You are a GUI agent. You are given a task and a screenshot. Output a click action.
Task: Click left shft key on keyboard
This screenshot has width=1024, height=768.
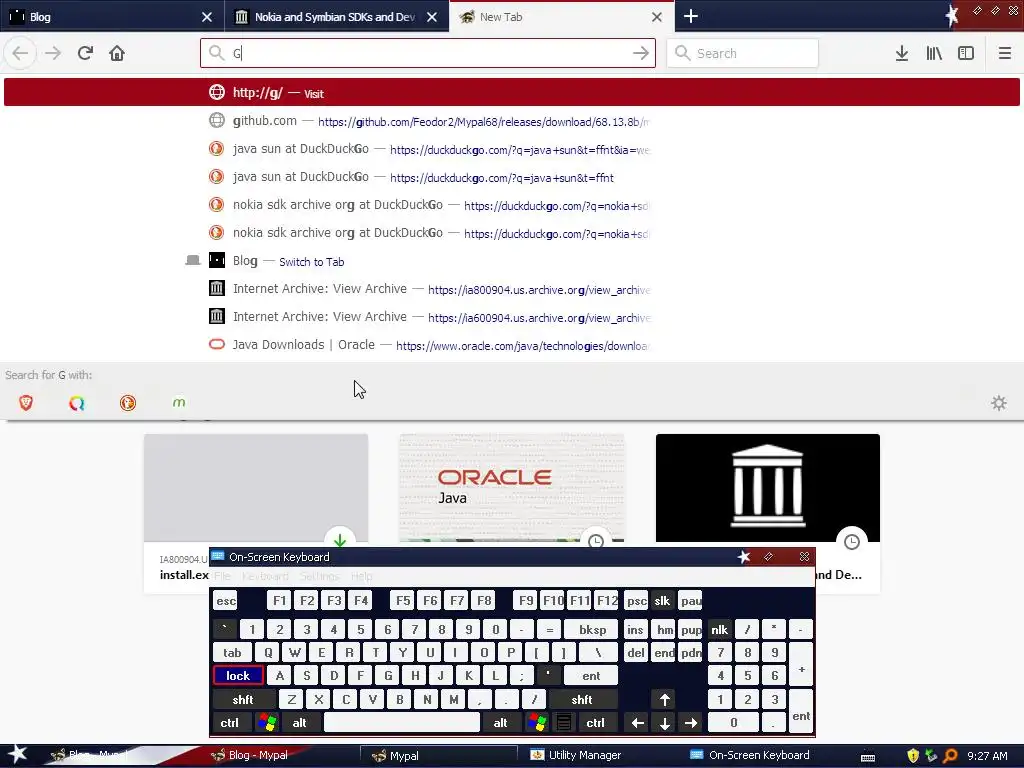243,699
